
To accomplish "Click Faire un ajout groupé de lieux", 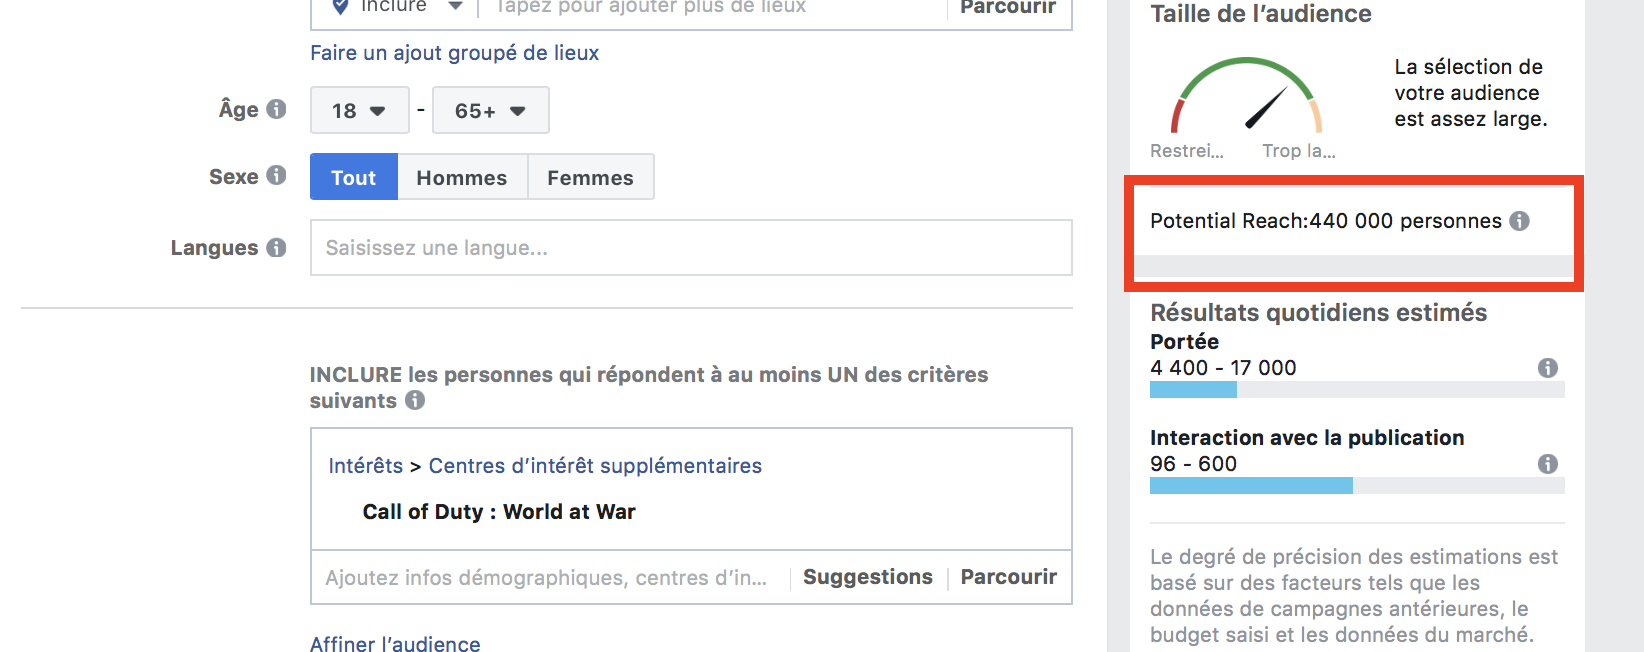I will coord(454,53).
